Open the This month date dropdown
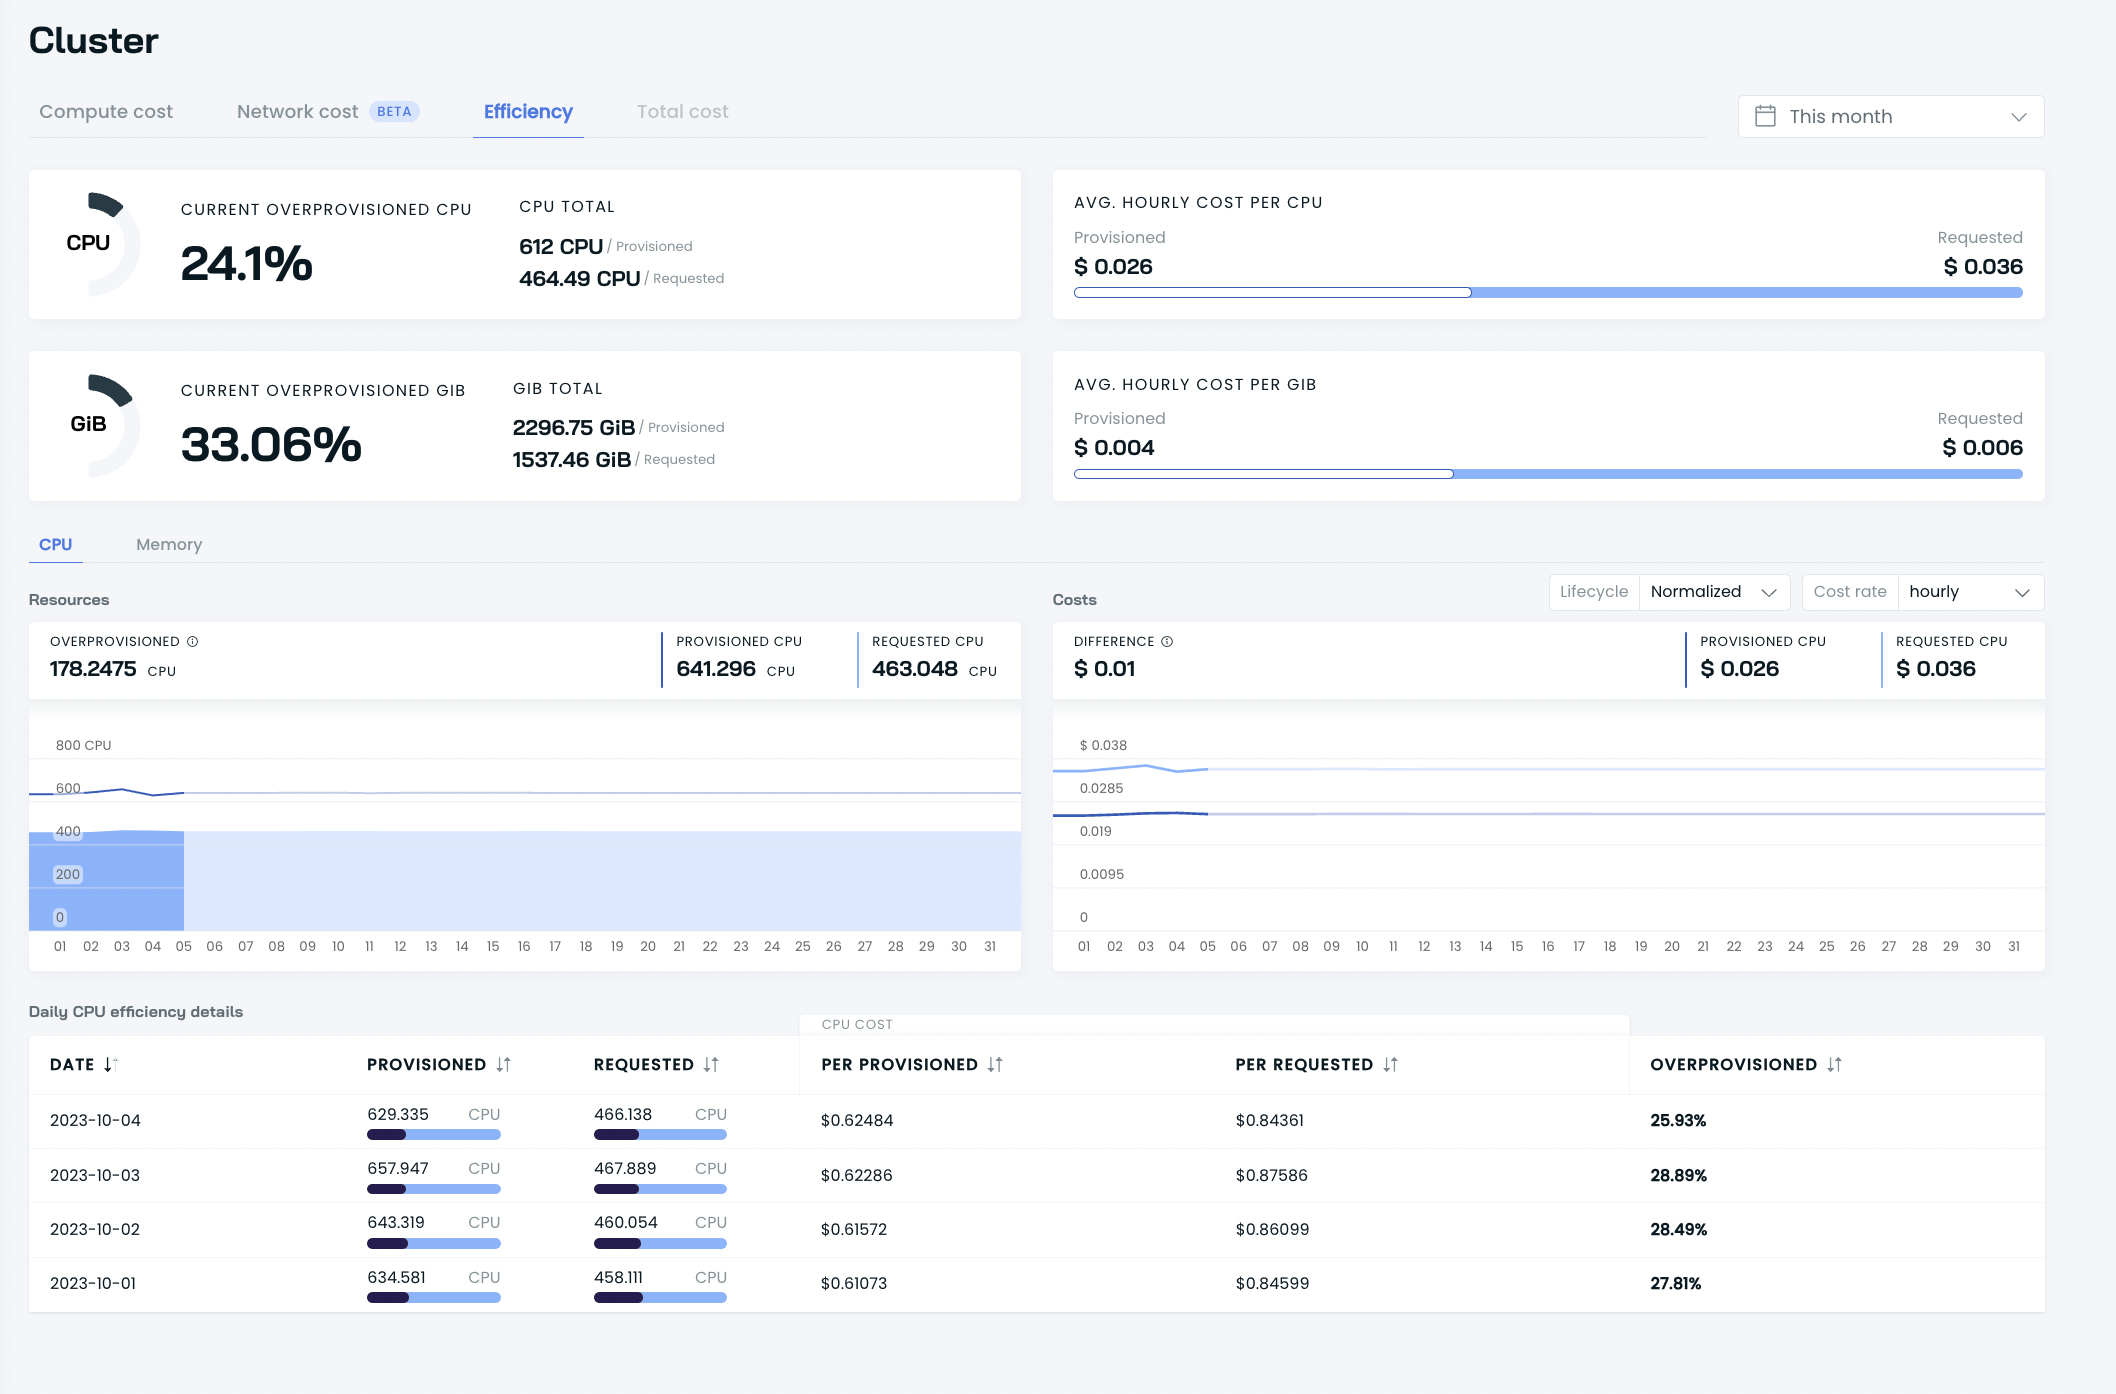Viewport: 2116px width, 1394px height. click(x=1890, y=116)
